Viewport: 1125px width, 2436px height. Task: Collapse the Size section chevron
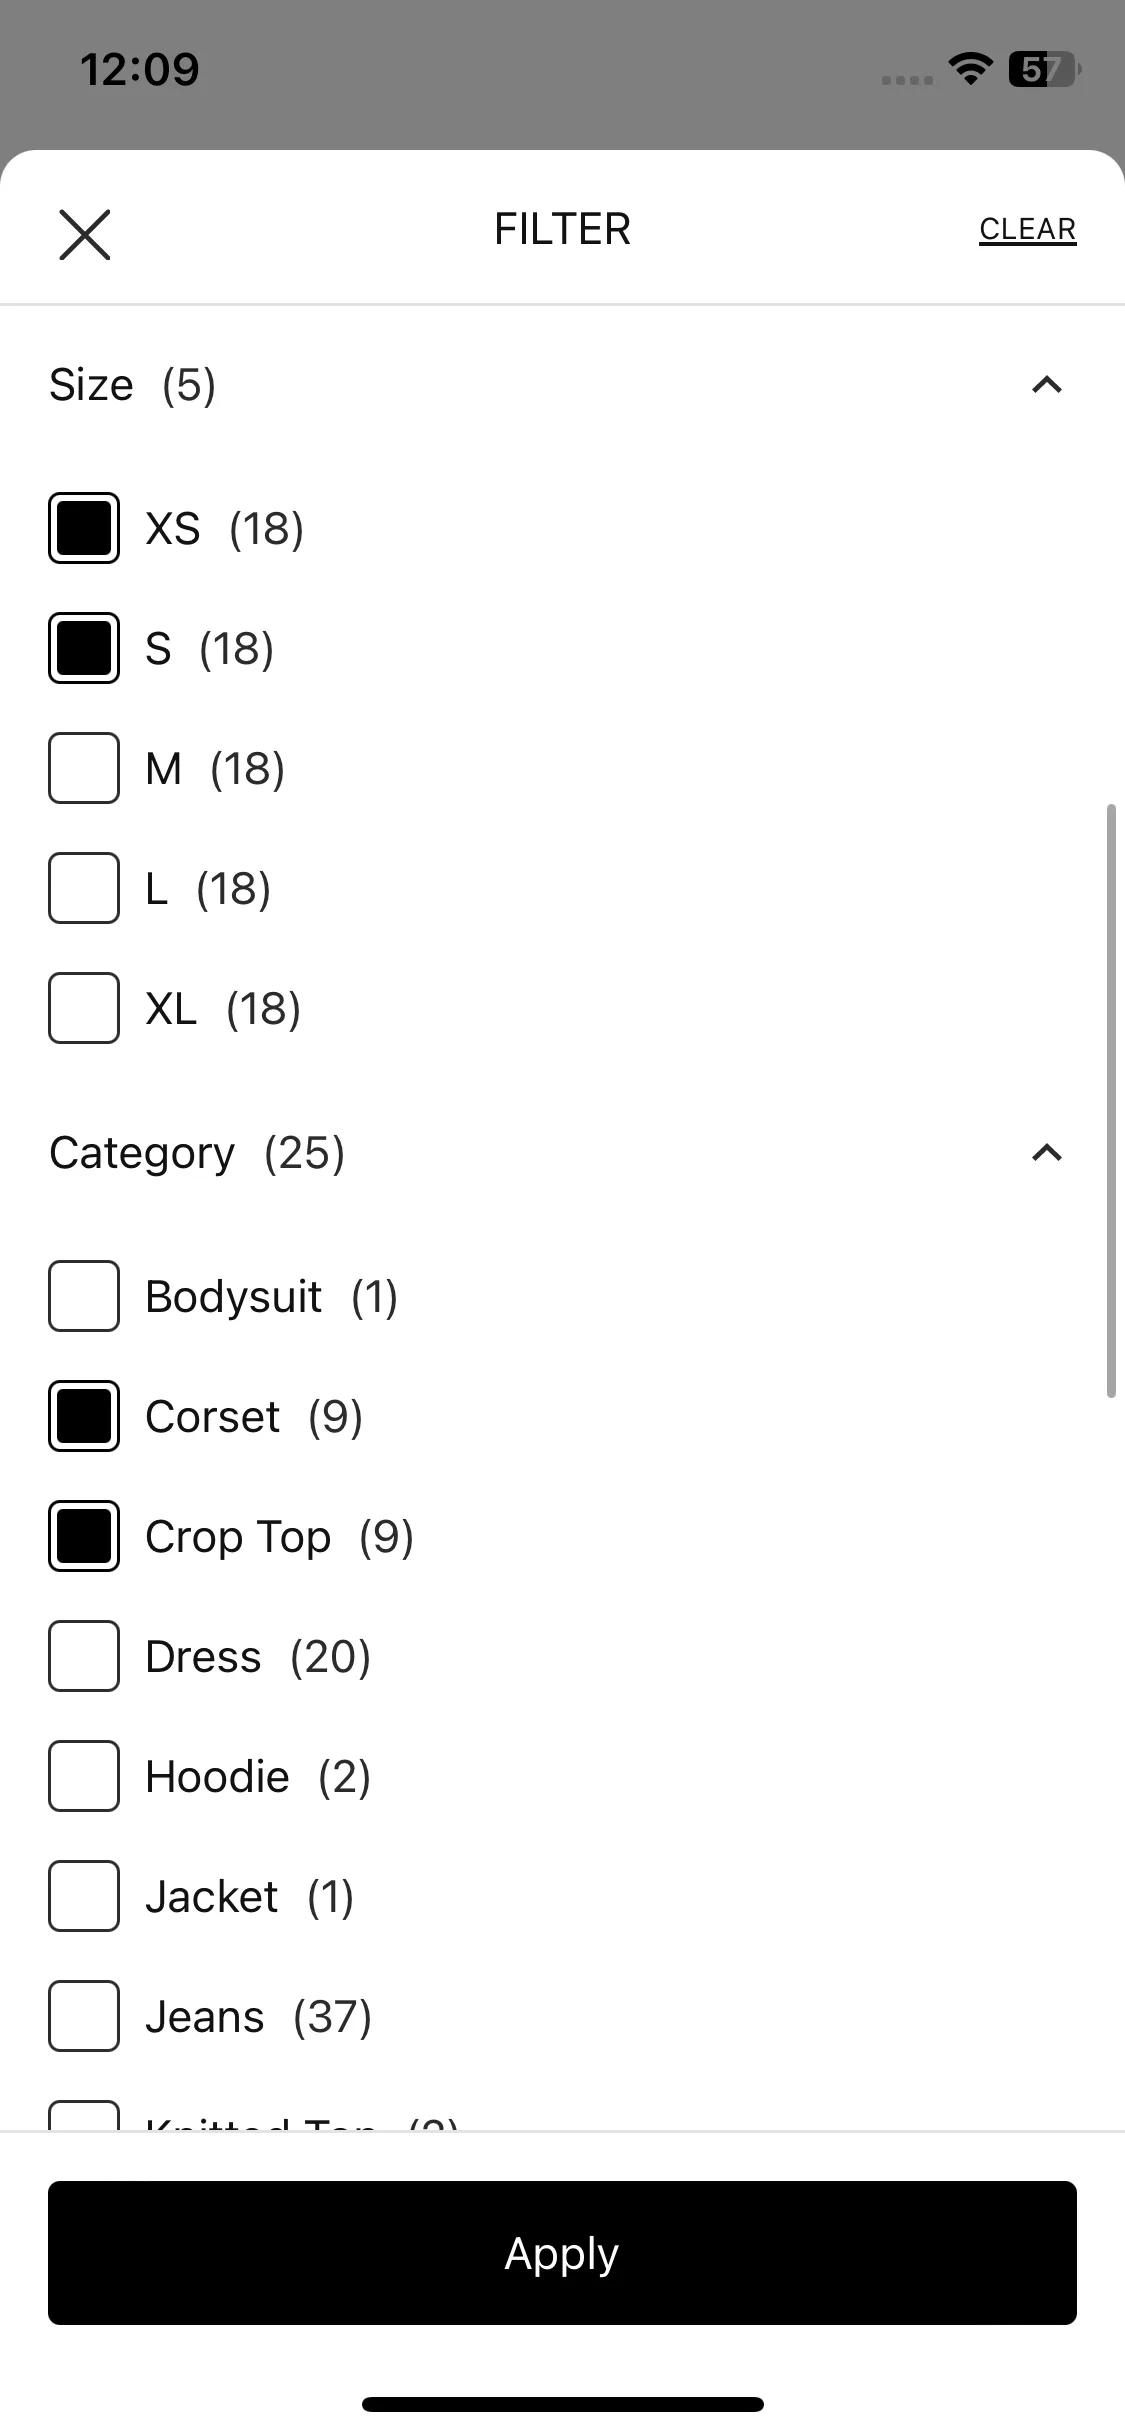[1046, 385]
